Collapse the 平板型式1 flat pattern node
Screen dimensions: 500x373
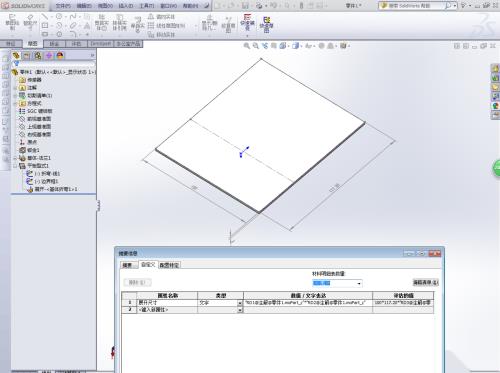pyautogui.click(x=15, y=166)
